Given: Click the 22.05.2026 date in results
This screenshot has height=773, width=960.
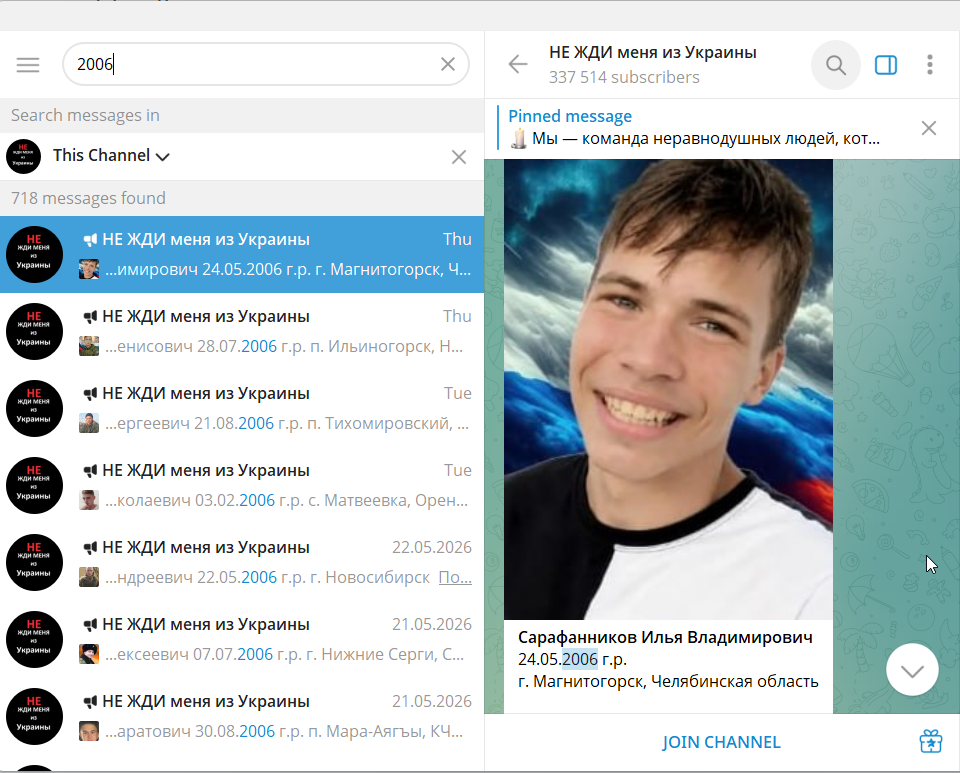Looking at the screenshot, I should 432,547.
